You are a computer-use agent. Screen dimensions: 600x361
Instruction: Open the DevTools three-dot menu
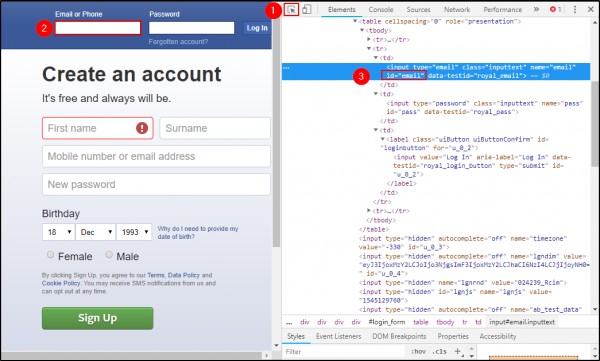tap(575, 10)
